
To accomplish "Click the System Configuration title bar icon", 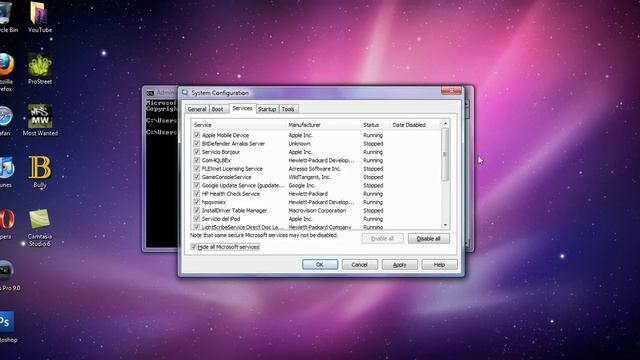I will [185, 93].
